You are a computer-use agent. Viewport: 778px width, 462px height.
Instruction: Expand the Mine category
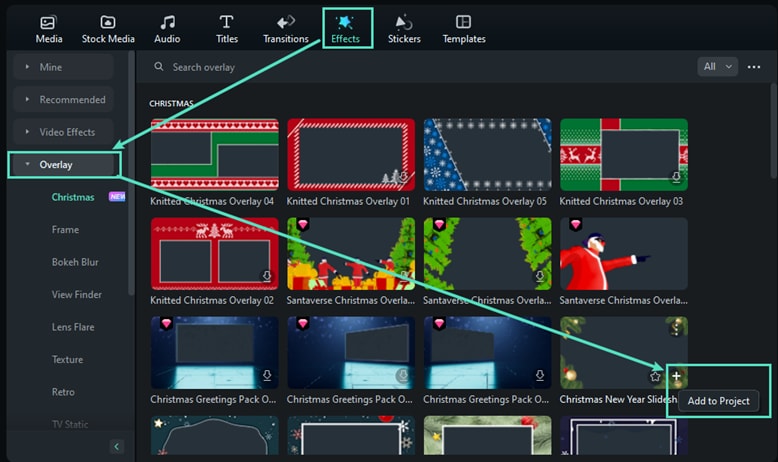(x=63, y=67)
